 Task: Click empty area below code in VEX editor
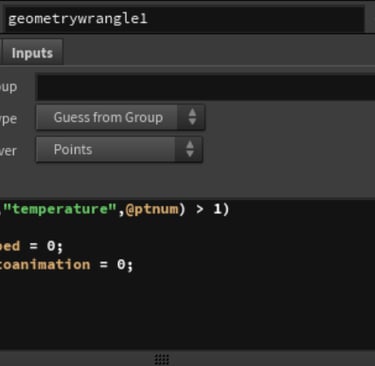click(187, 310)
